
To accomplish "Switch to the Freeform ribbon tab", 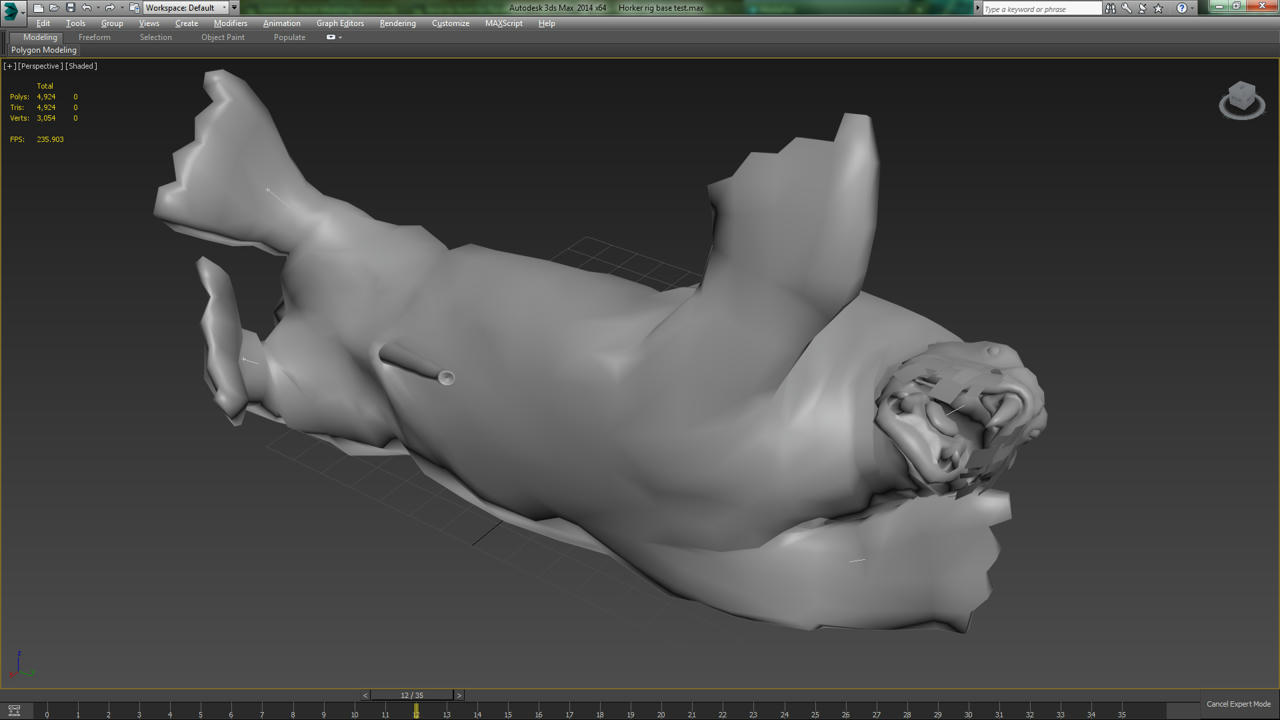I will coord(95,37).
